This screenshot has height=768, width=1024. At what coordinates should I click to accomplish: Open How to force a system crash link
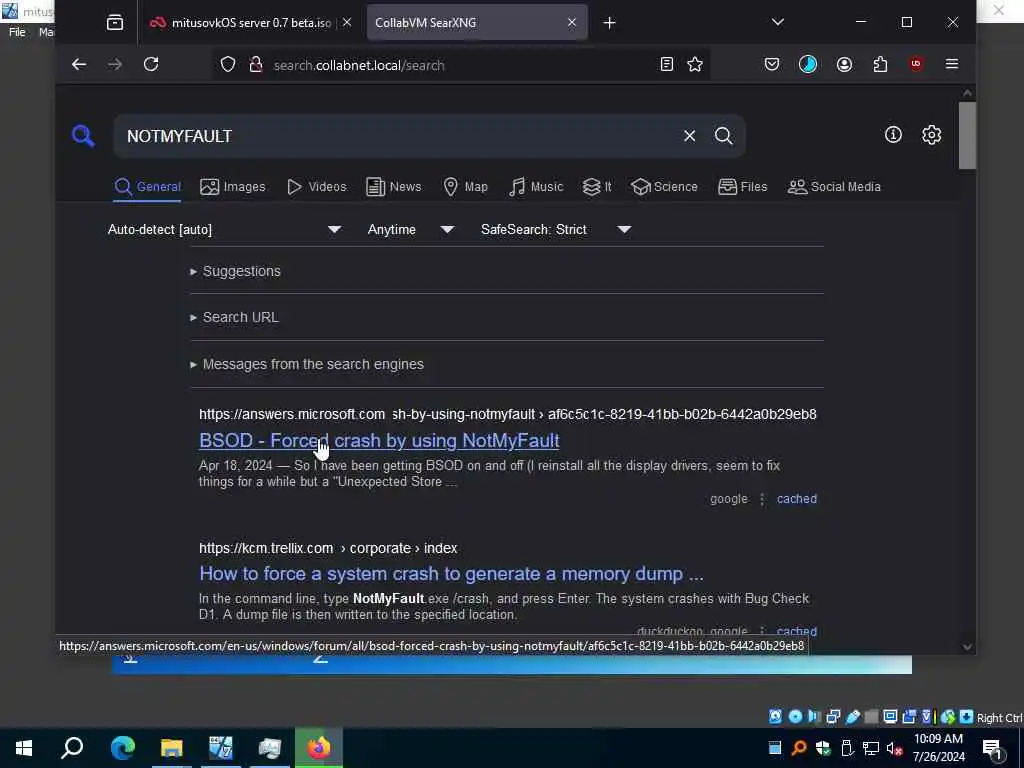tap(451, 573)
